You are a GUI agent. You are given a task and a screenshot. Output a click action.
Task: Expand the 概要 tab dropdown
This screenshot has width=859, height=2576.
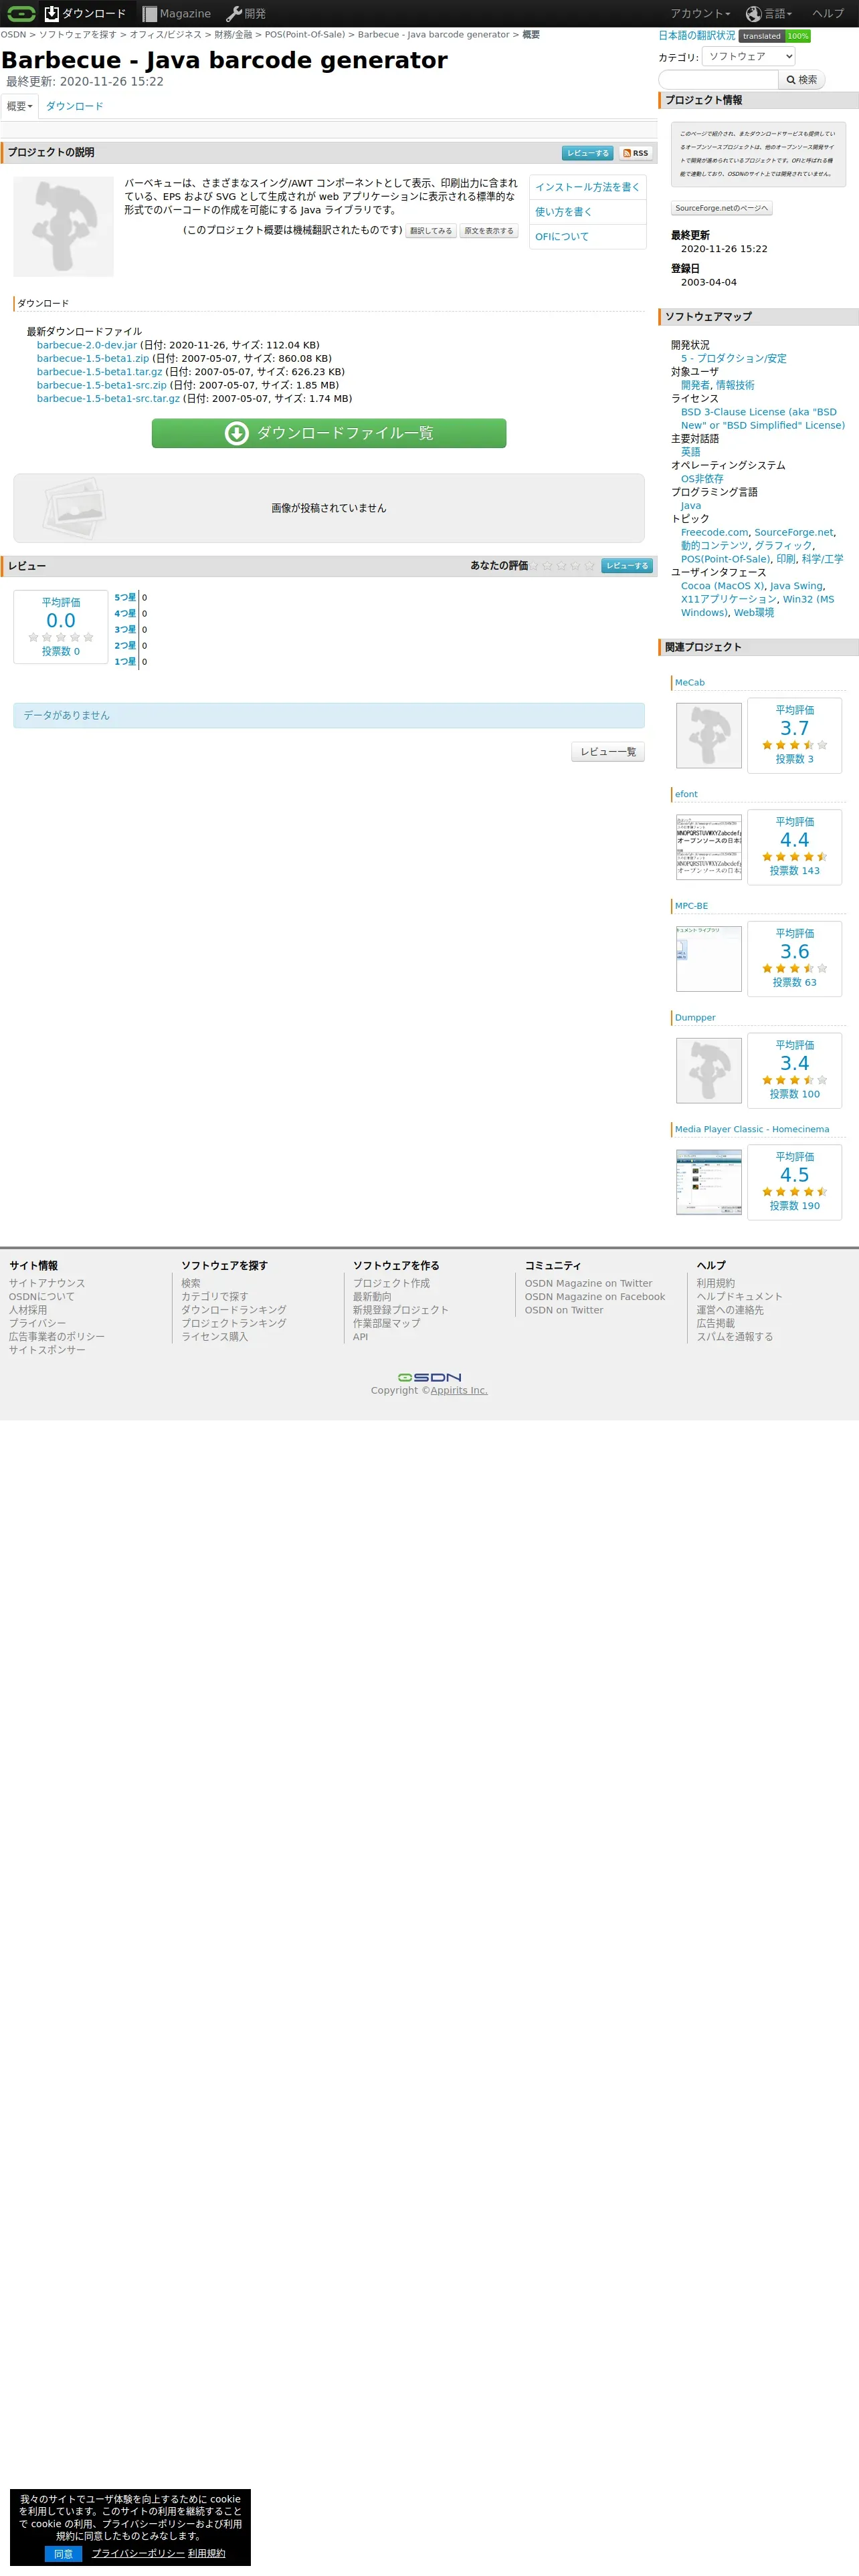point(20,106)
